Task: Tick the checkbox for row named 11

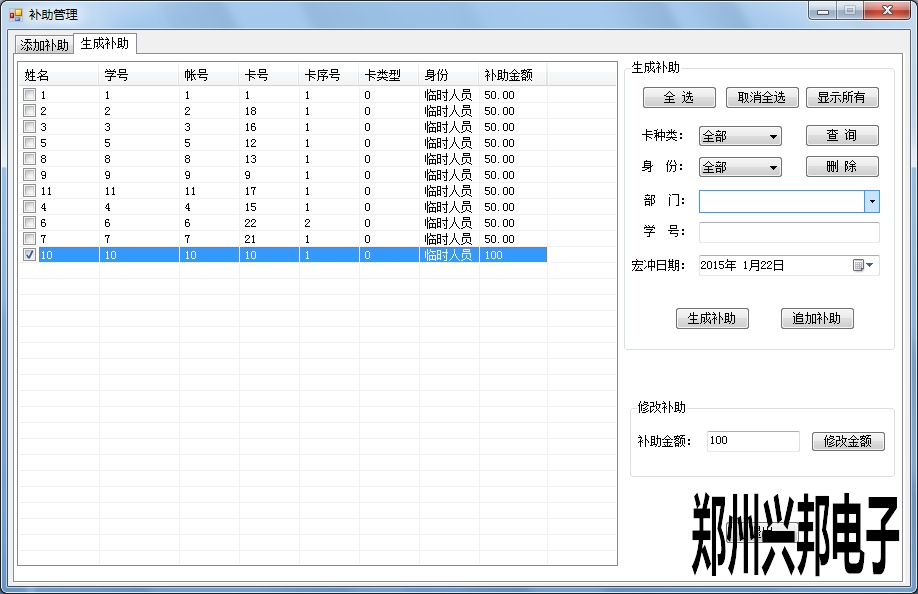Action: click(30, 191)
